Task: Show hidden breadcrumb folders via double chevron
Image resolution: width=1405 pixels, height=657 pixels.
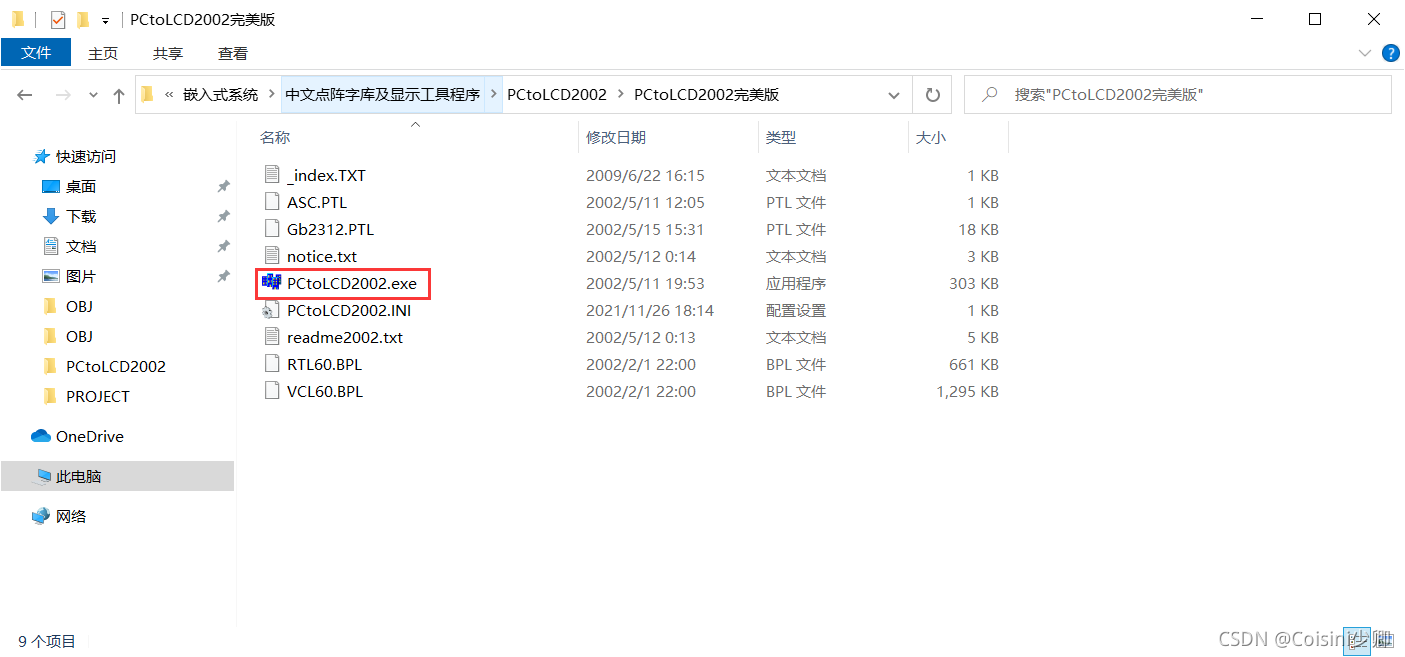Action: click(169, 95)
